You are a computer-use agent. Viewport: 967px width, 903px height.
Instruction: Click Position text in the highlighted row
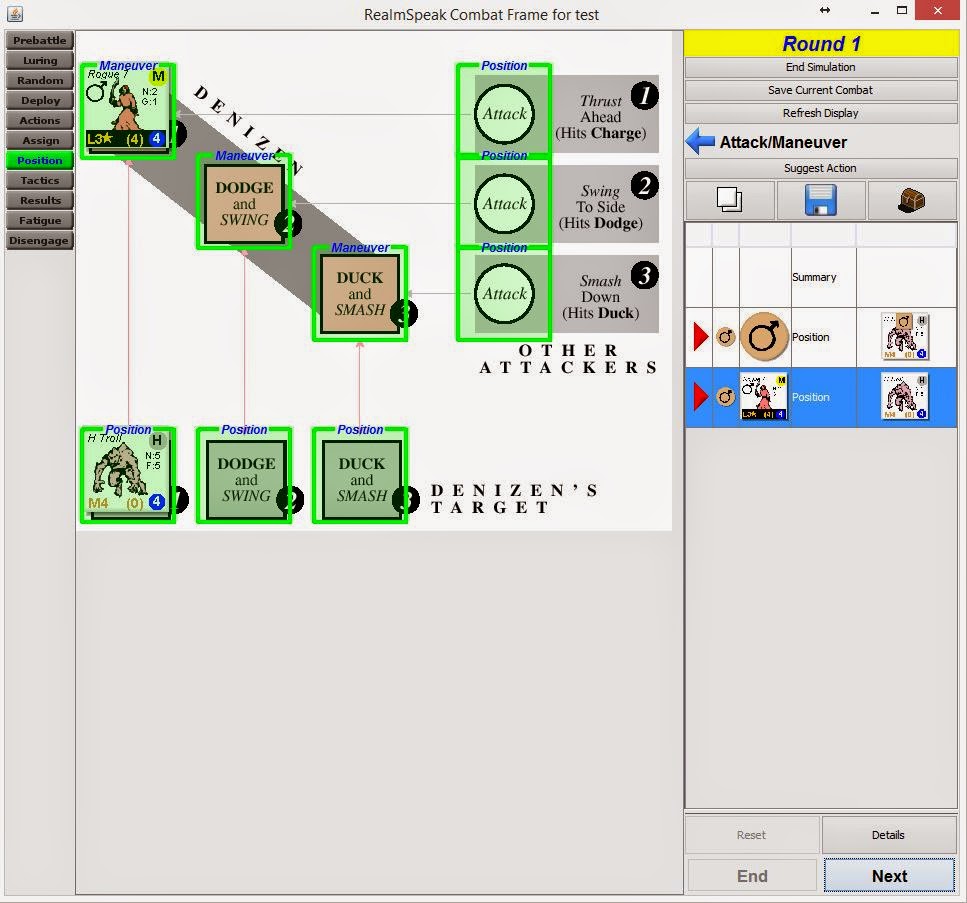coord(810,397)
